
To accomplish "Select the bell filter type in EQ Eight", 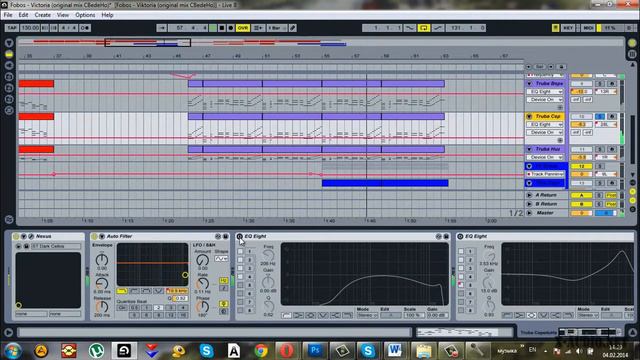I will 311,316.
